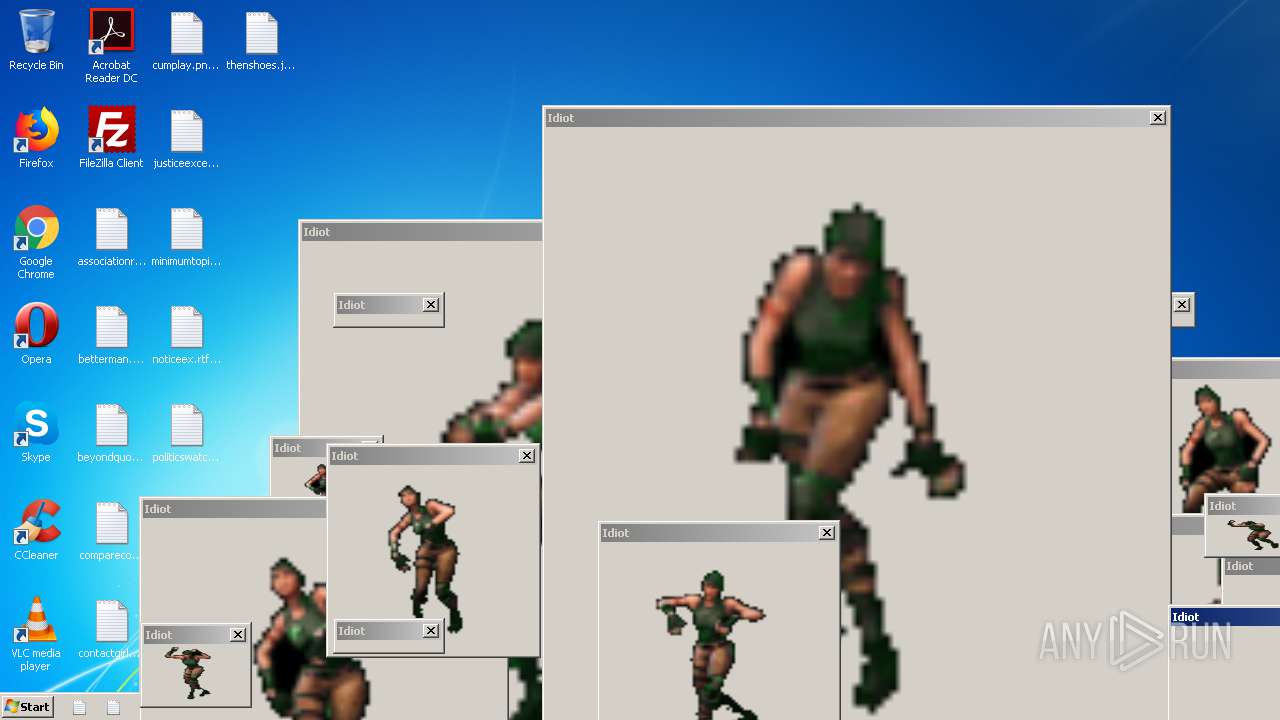Launch the CCleaner desktop shortcut
Image resolution: width=1280 pixels, height=720 pixels.
tap(36, 530)
